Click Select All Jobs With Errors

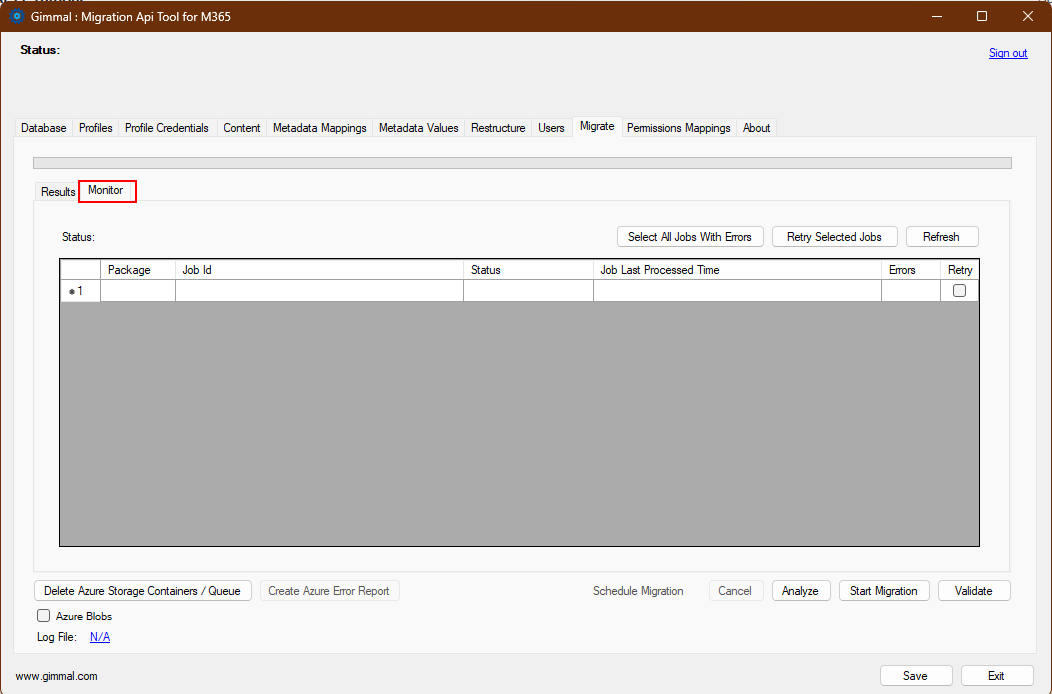690,236
